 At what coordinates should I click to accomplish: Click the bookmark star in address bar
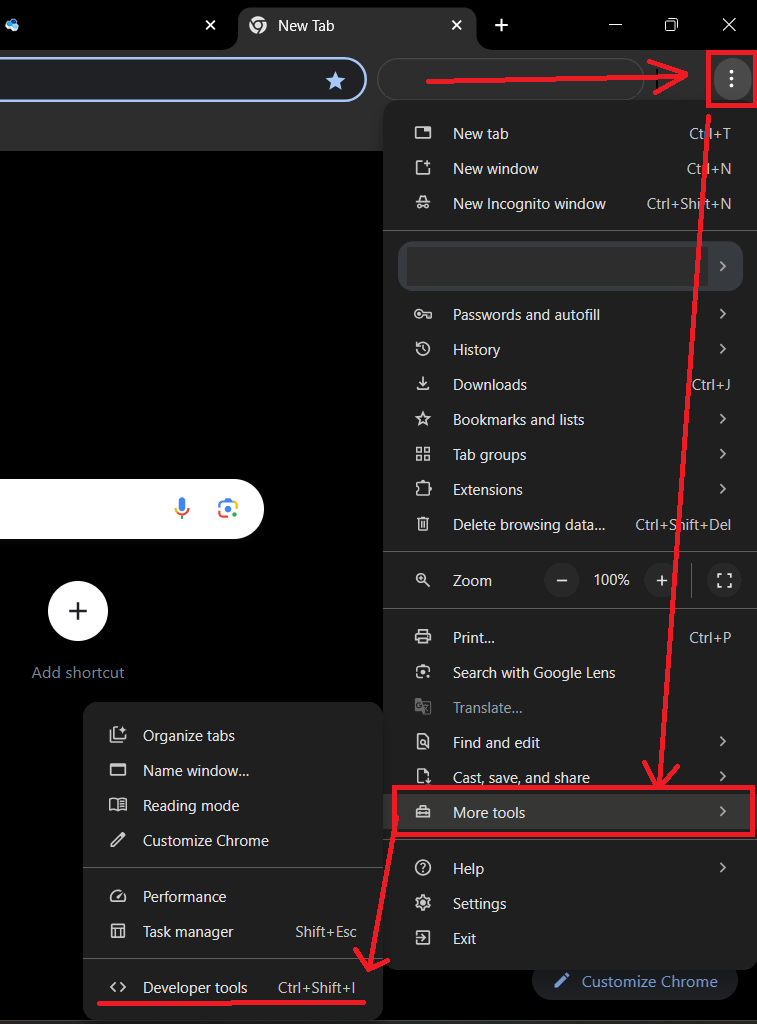click(x=336, y=80)
